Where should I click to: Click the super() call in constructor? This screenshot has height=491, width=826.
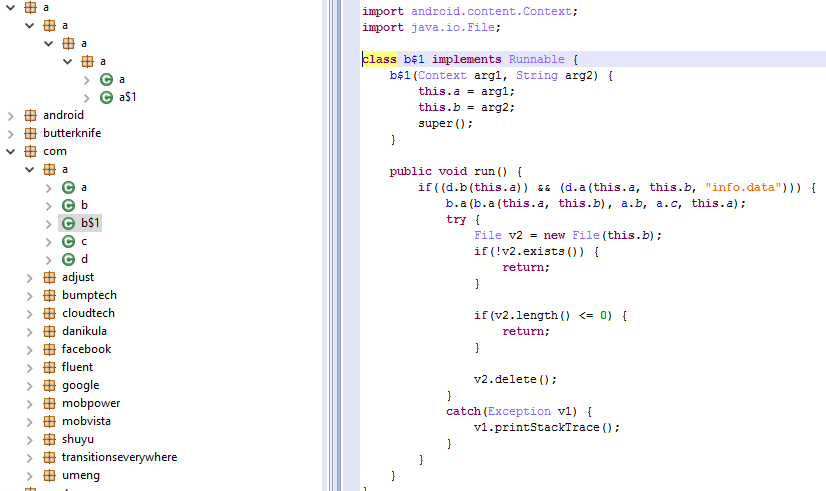[x=445, y=123]
